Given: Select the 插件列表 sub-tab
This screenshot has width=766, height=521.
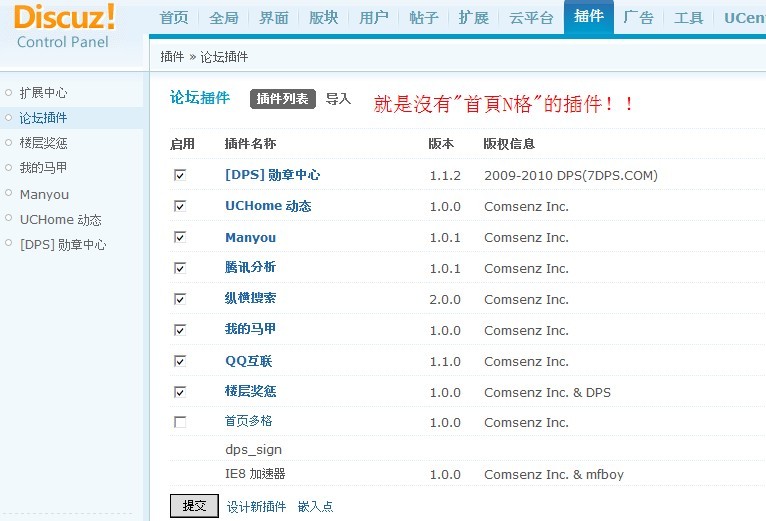Looking at the screenshot, I should [282, 99].
